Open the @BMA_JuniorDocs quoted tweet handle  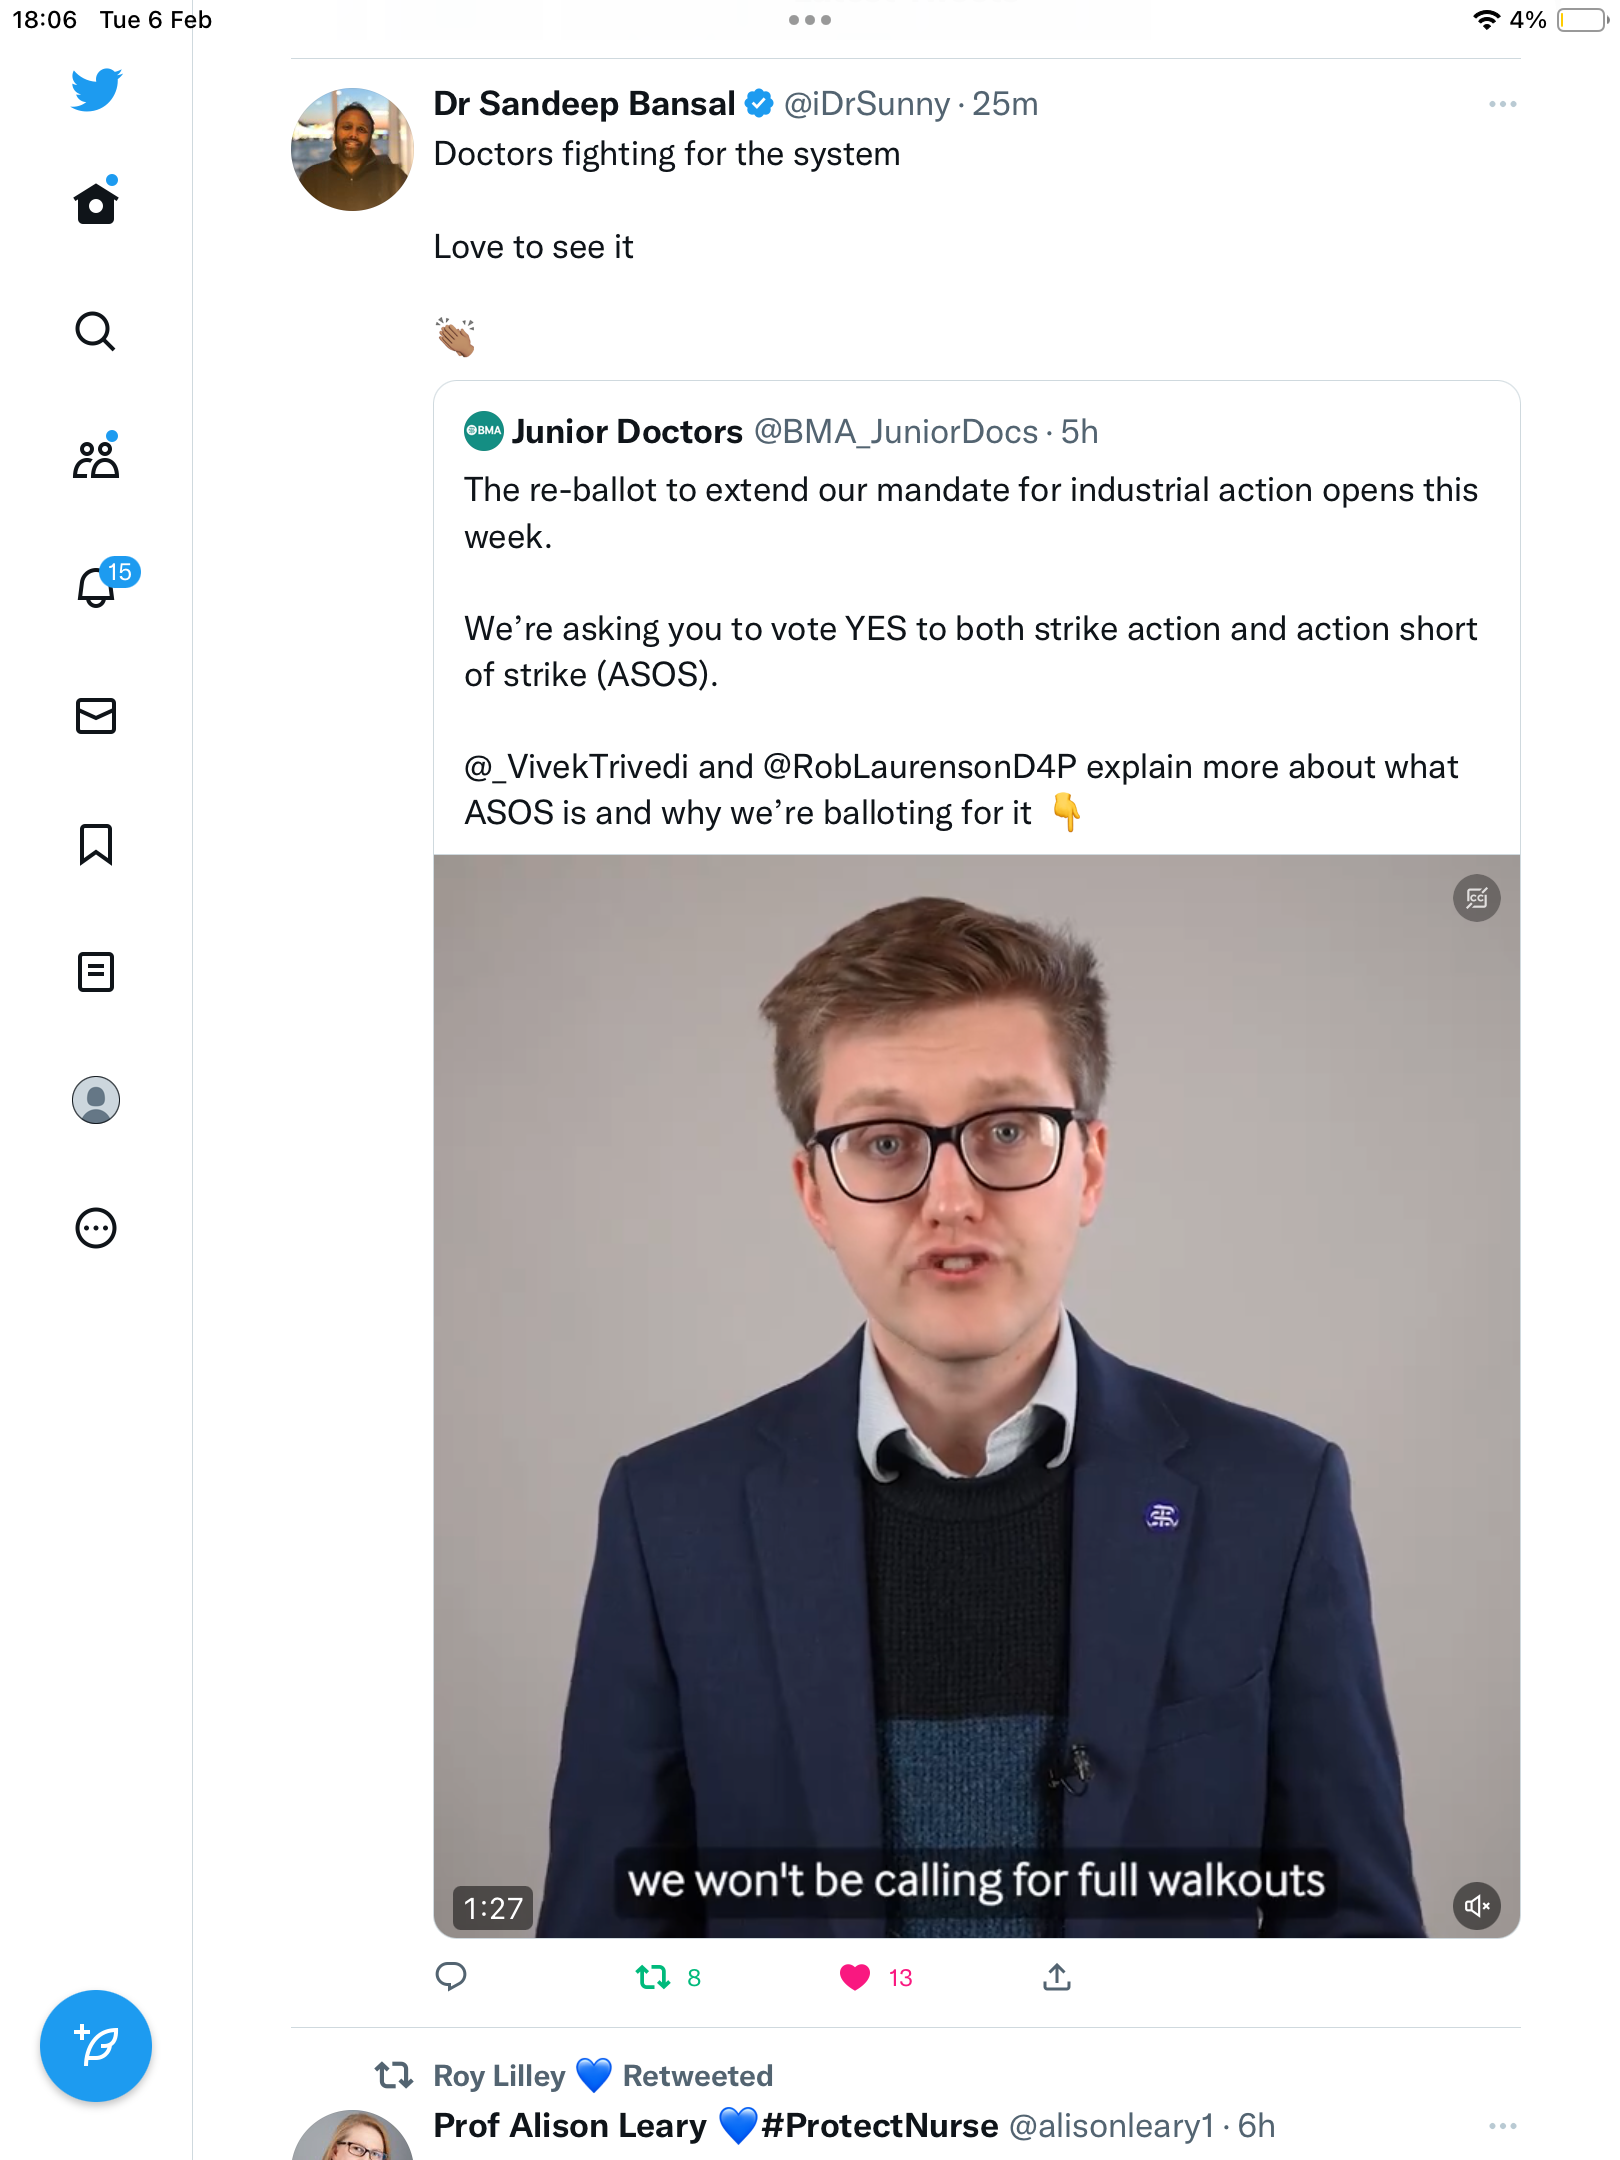pyautogui.click(x=895, y=432)
